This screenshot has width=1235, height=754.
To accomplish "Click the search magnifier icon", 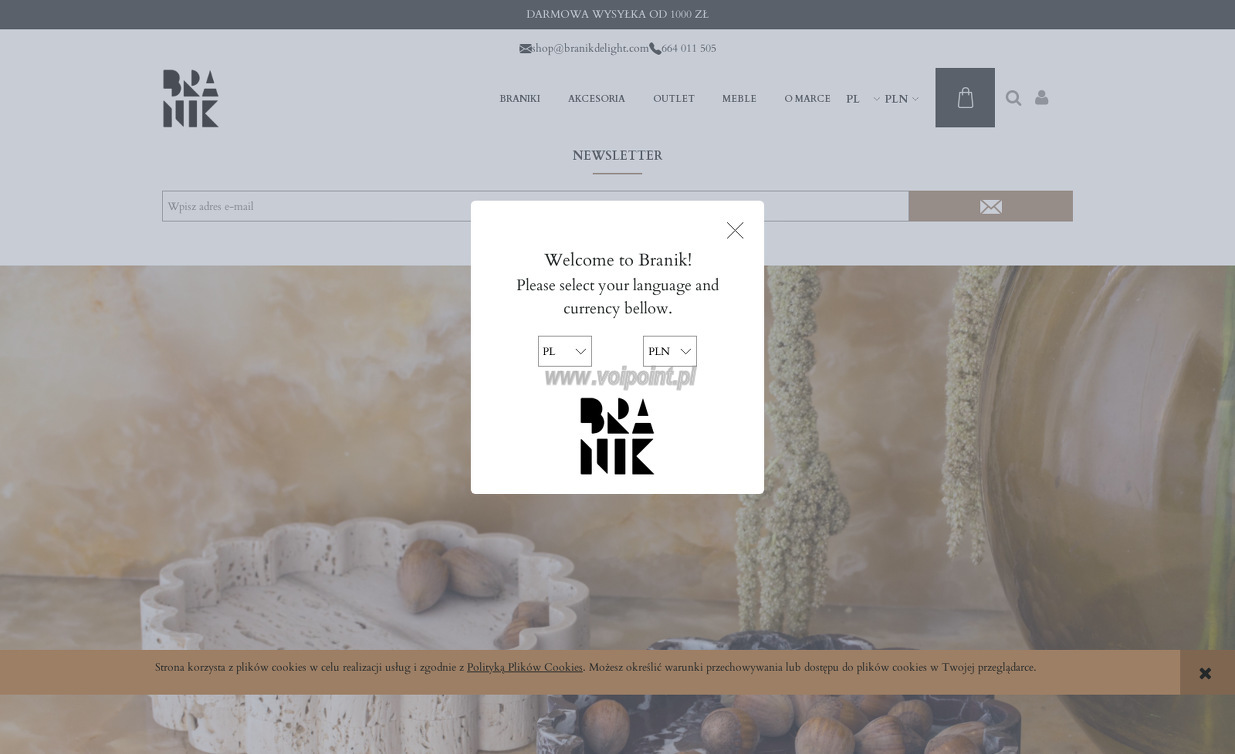I will click(x=1013, y=98).
